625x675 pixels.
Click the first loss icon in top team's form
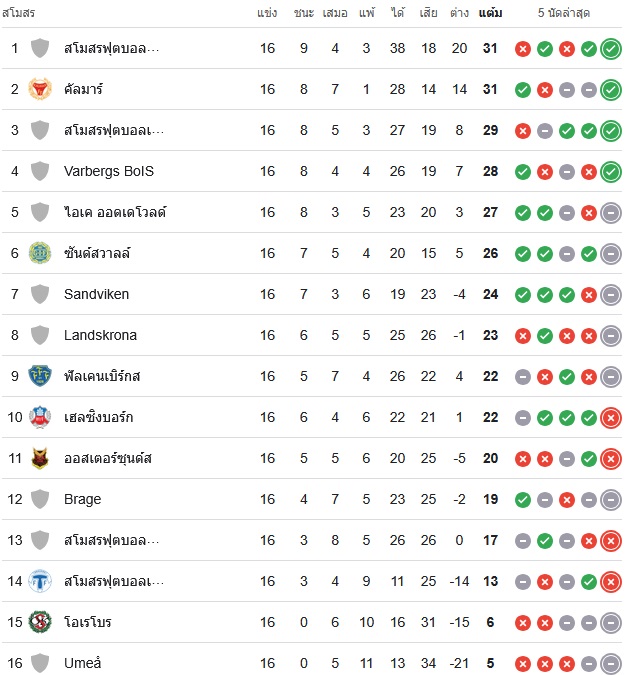(x=523, y=49)
